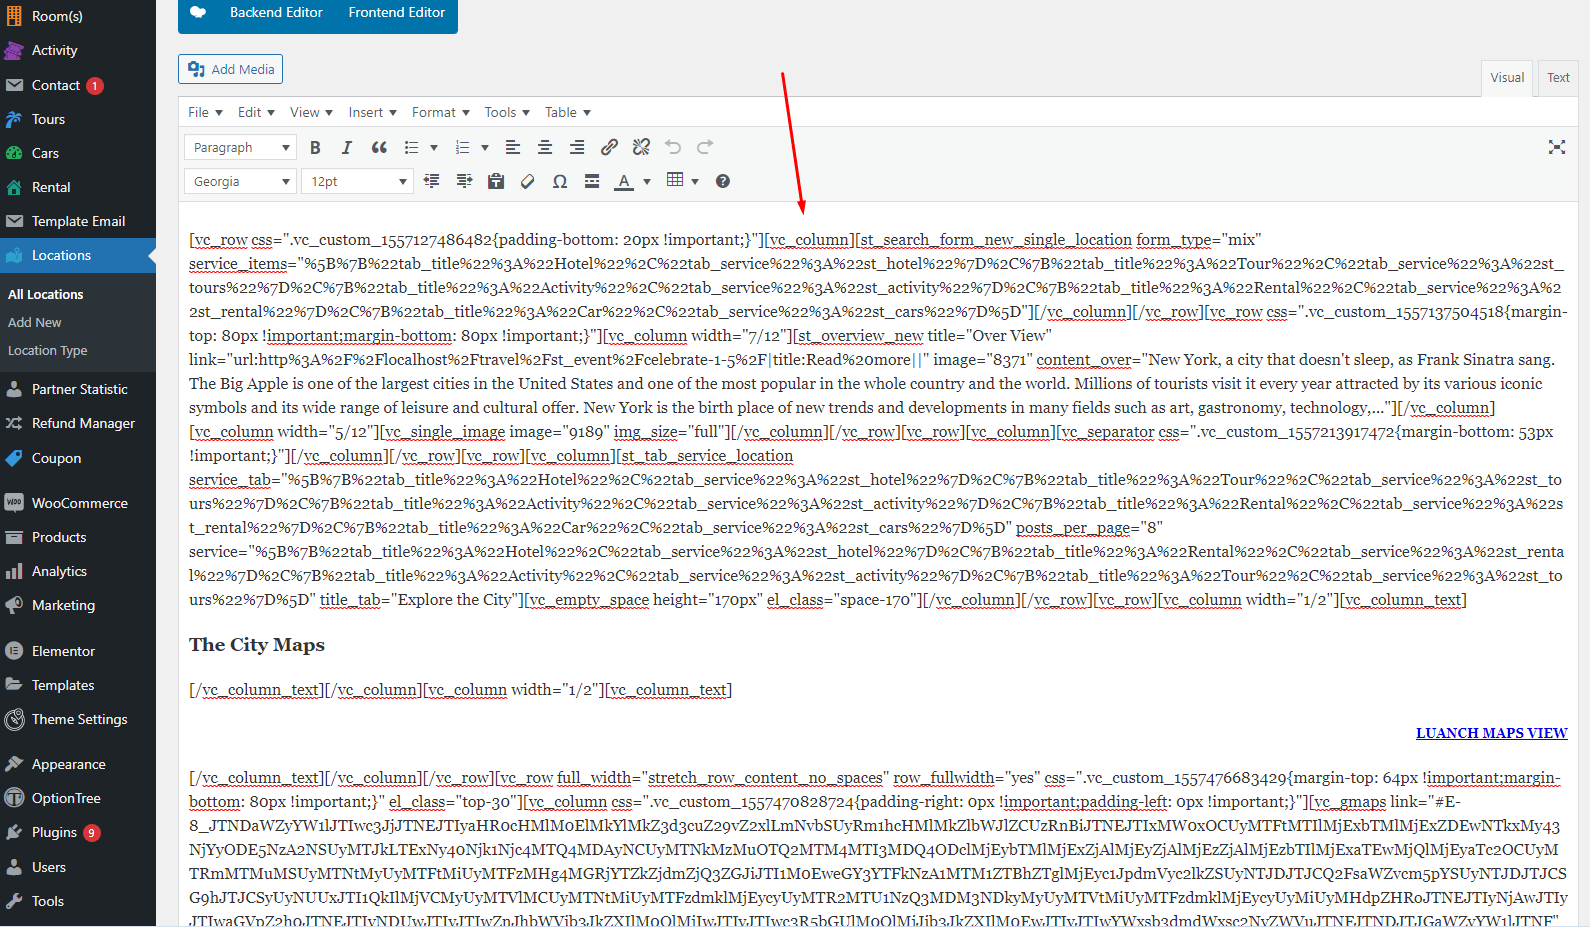Click the clear formatting eraser icon
1590x927 pixels.
pos(528,182)
